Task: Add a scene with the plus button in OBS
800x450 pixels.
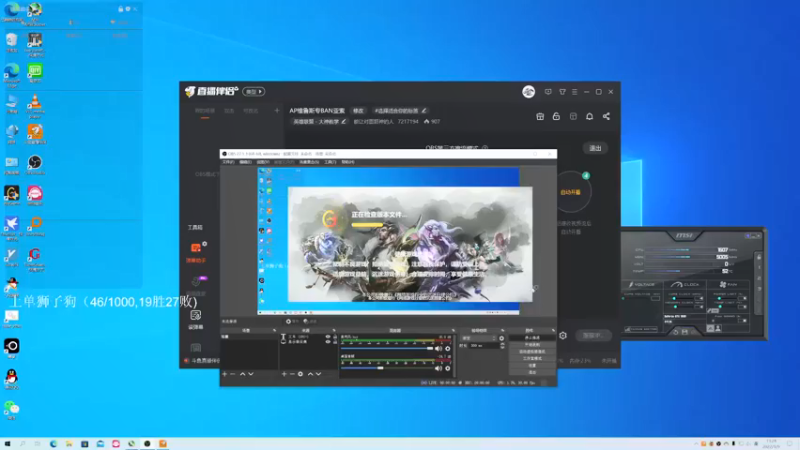Action: [x=224, y=374]
